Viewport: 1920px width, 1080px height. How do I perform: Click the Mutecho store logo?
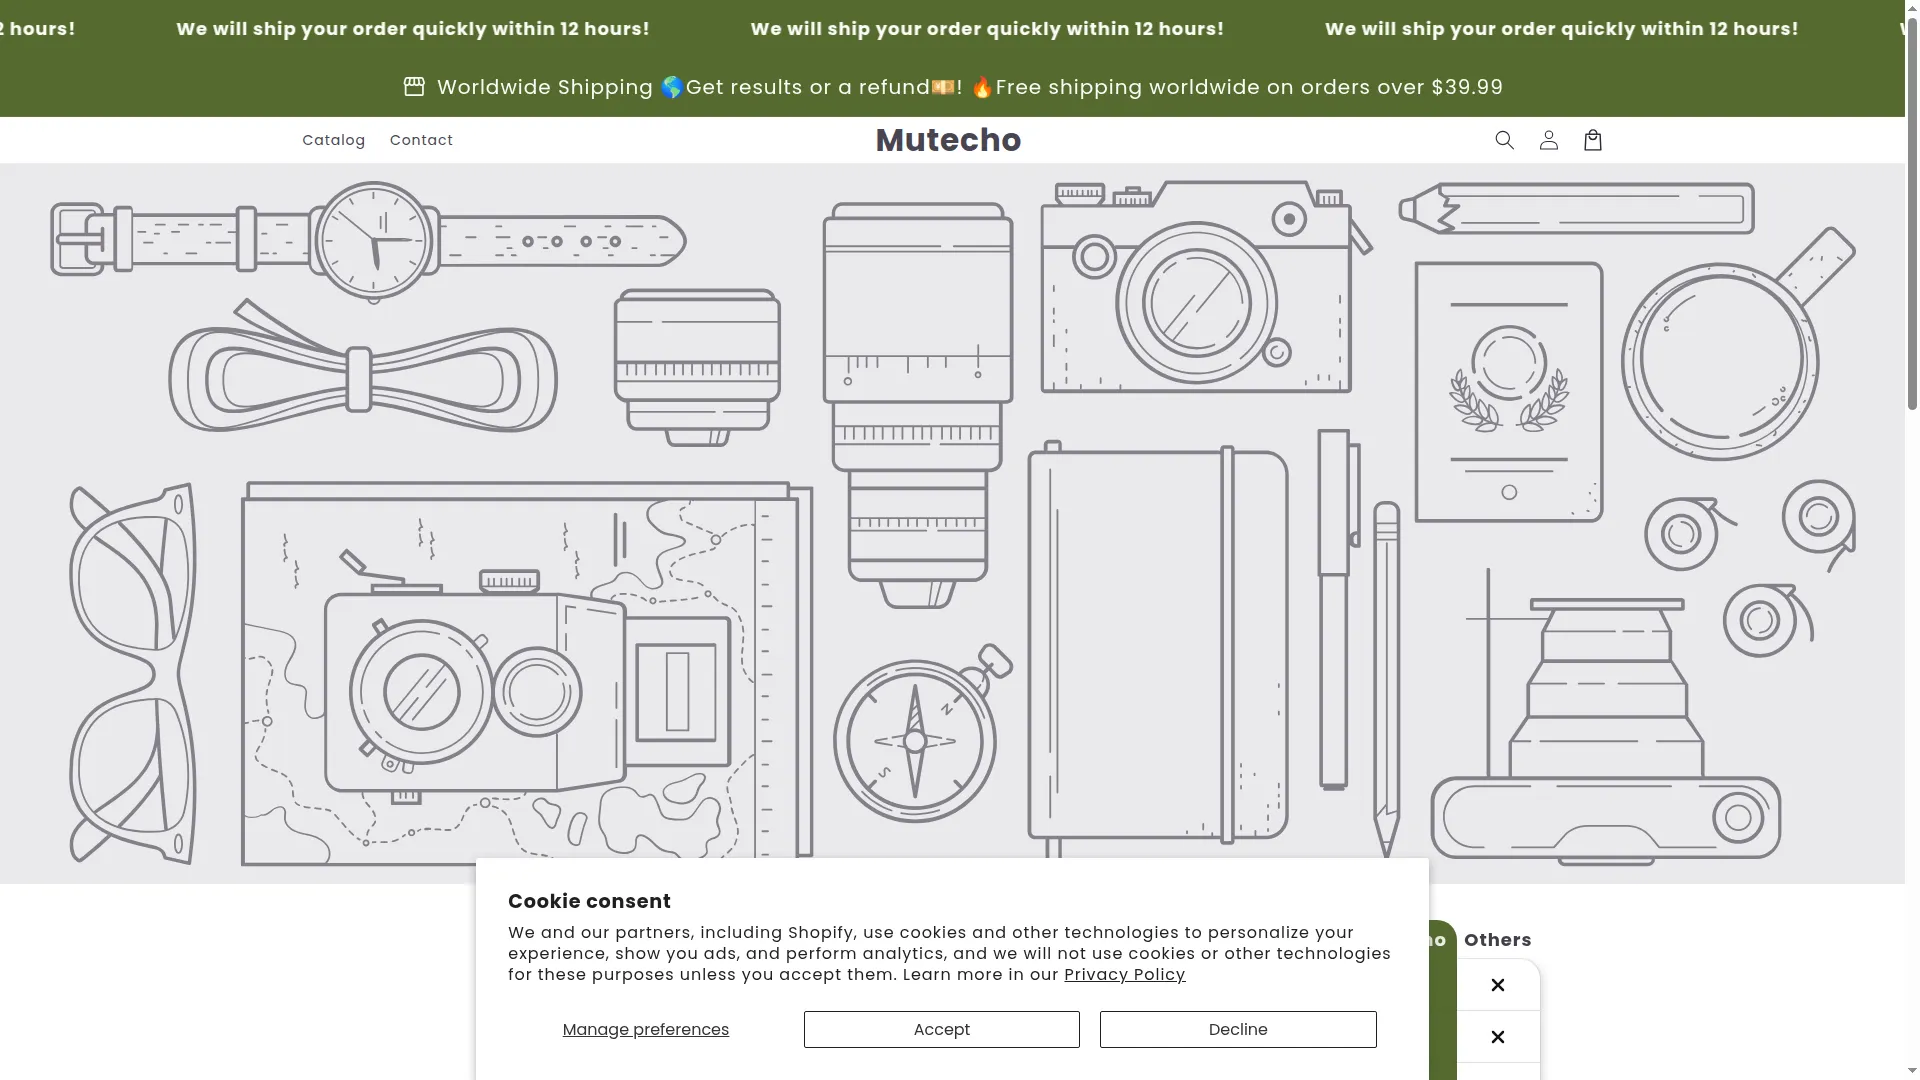(x=948, y=140)
